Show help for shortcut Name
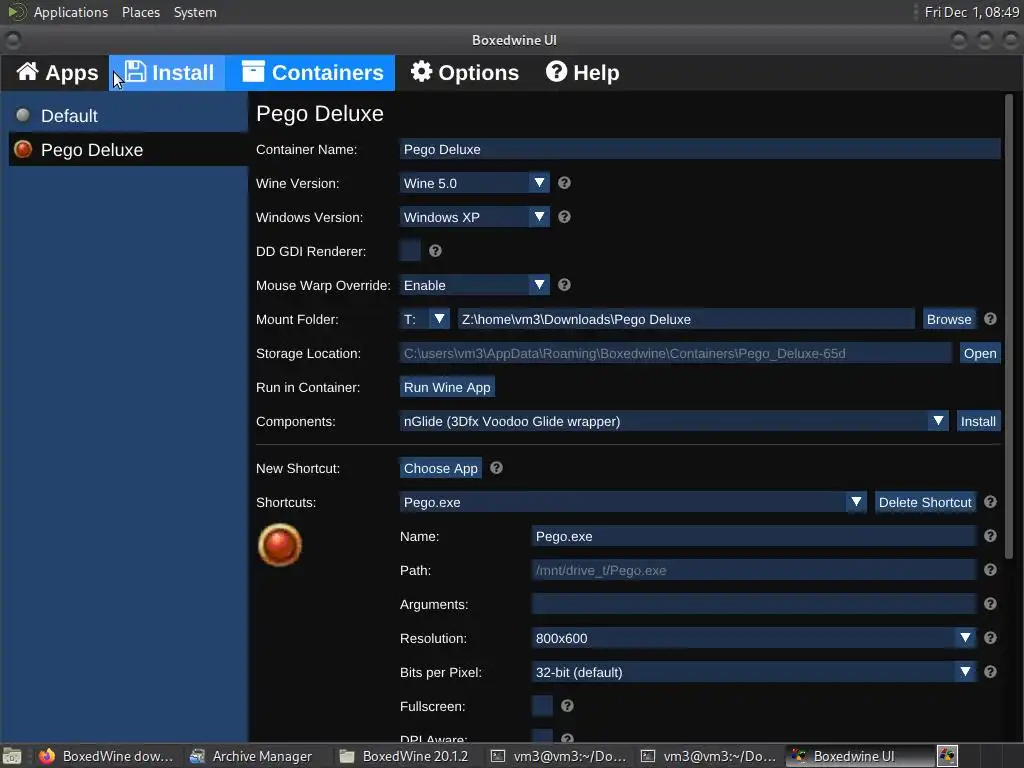Screen dimensions: 1024x768 pyautogui.click(x=990, y=536)
